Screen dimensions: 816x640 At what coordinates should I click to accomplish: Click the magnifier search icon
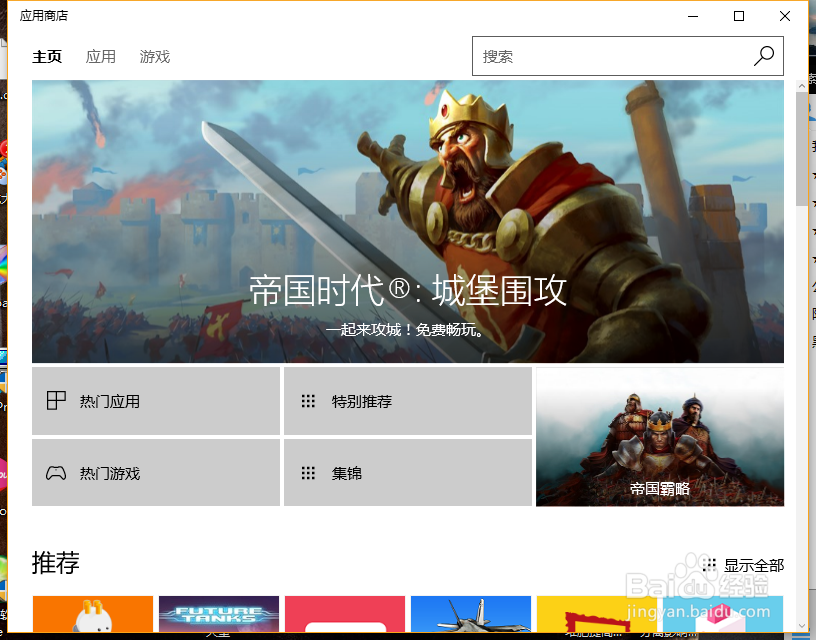[x=764, y=56]
